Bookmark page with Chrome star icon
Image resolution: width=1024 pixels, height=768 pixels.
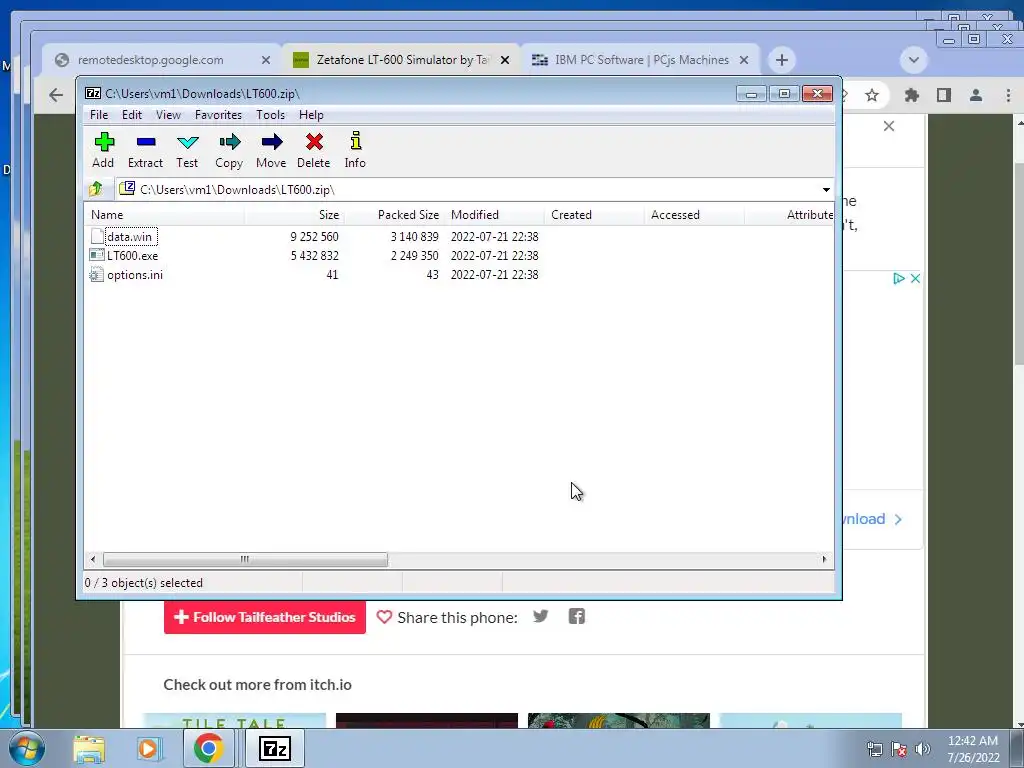(x=872, y=95)
